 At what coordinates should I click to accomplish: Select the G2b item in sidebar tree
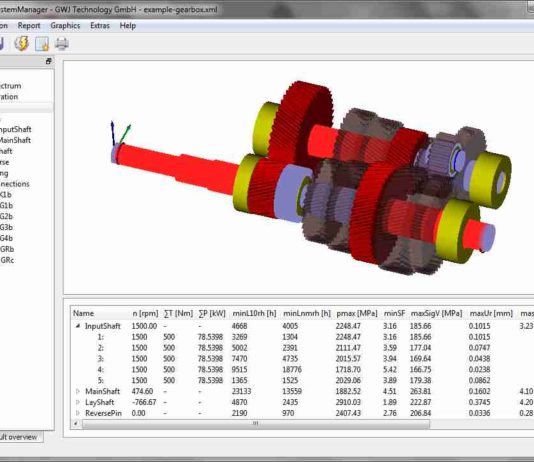(x=6, y=216)
